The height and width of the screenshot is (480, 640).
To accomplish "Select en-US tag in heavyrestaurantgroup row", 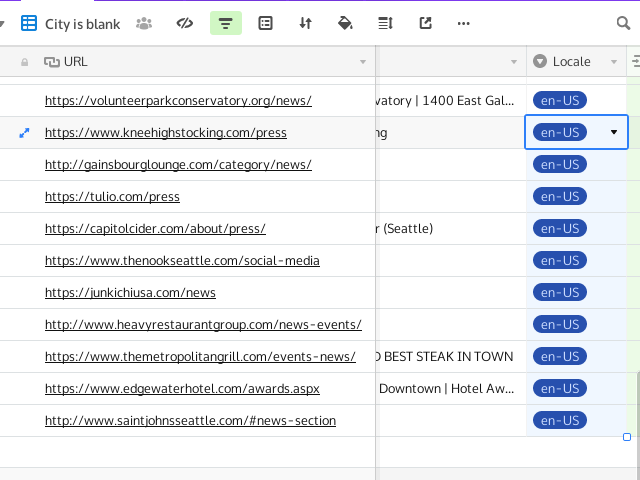I will (x=560, y=324).
